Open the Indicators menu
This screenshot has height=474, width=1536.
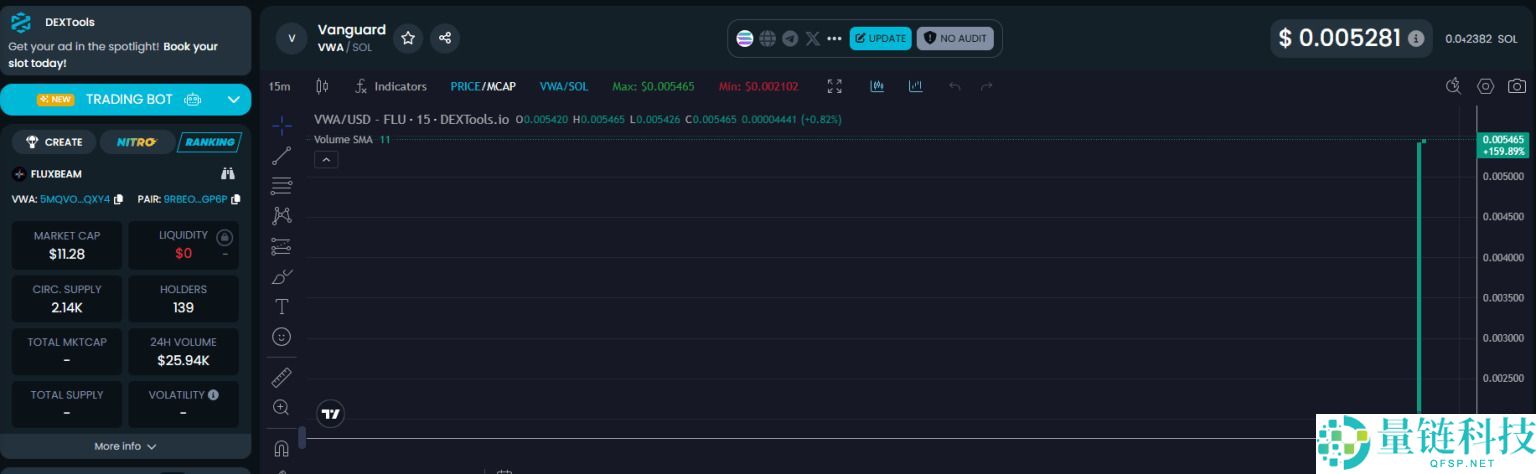click(391, 87)
